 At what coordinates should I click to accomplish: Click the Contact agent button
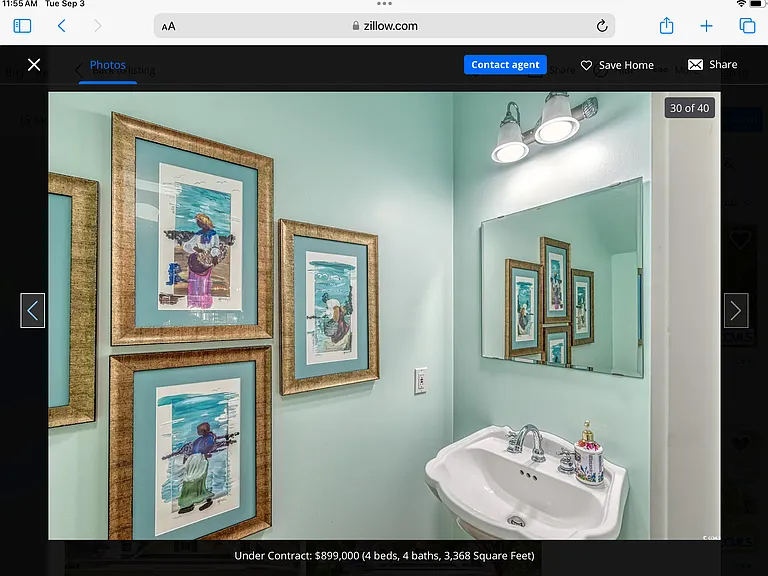tap(505, 65)
